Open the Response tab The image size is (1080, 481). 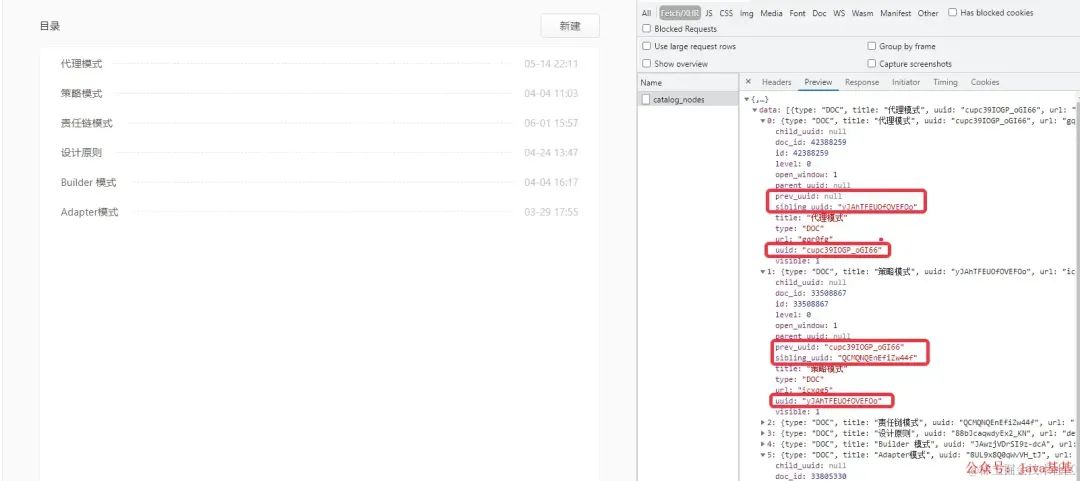[x=862, y=82]
